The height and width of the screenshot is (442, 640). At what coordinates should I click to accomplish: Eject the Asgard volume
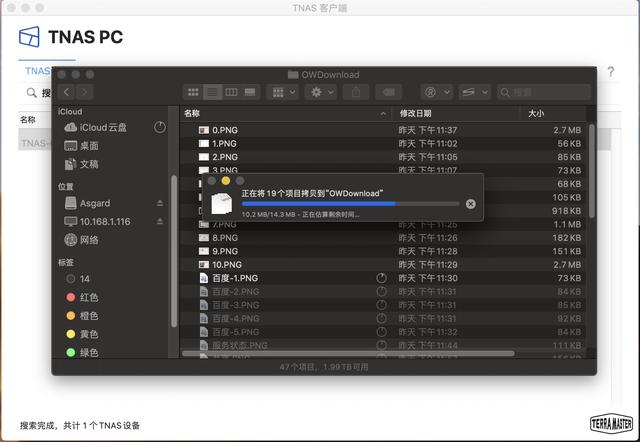[x=160, y=203]
